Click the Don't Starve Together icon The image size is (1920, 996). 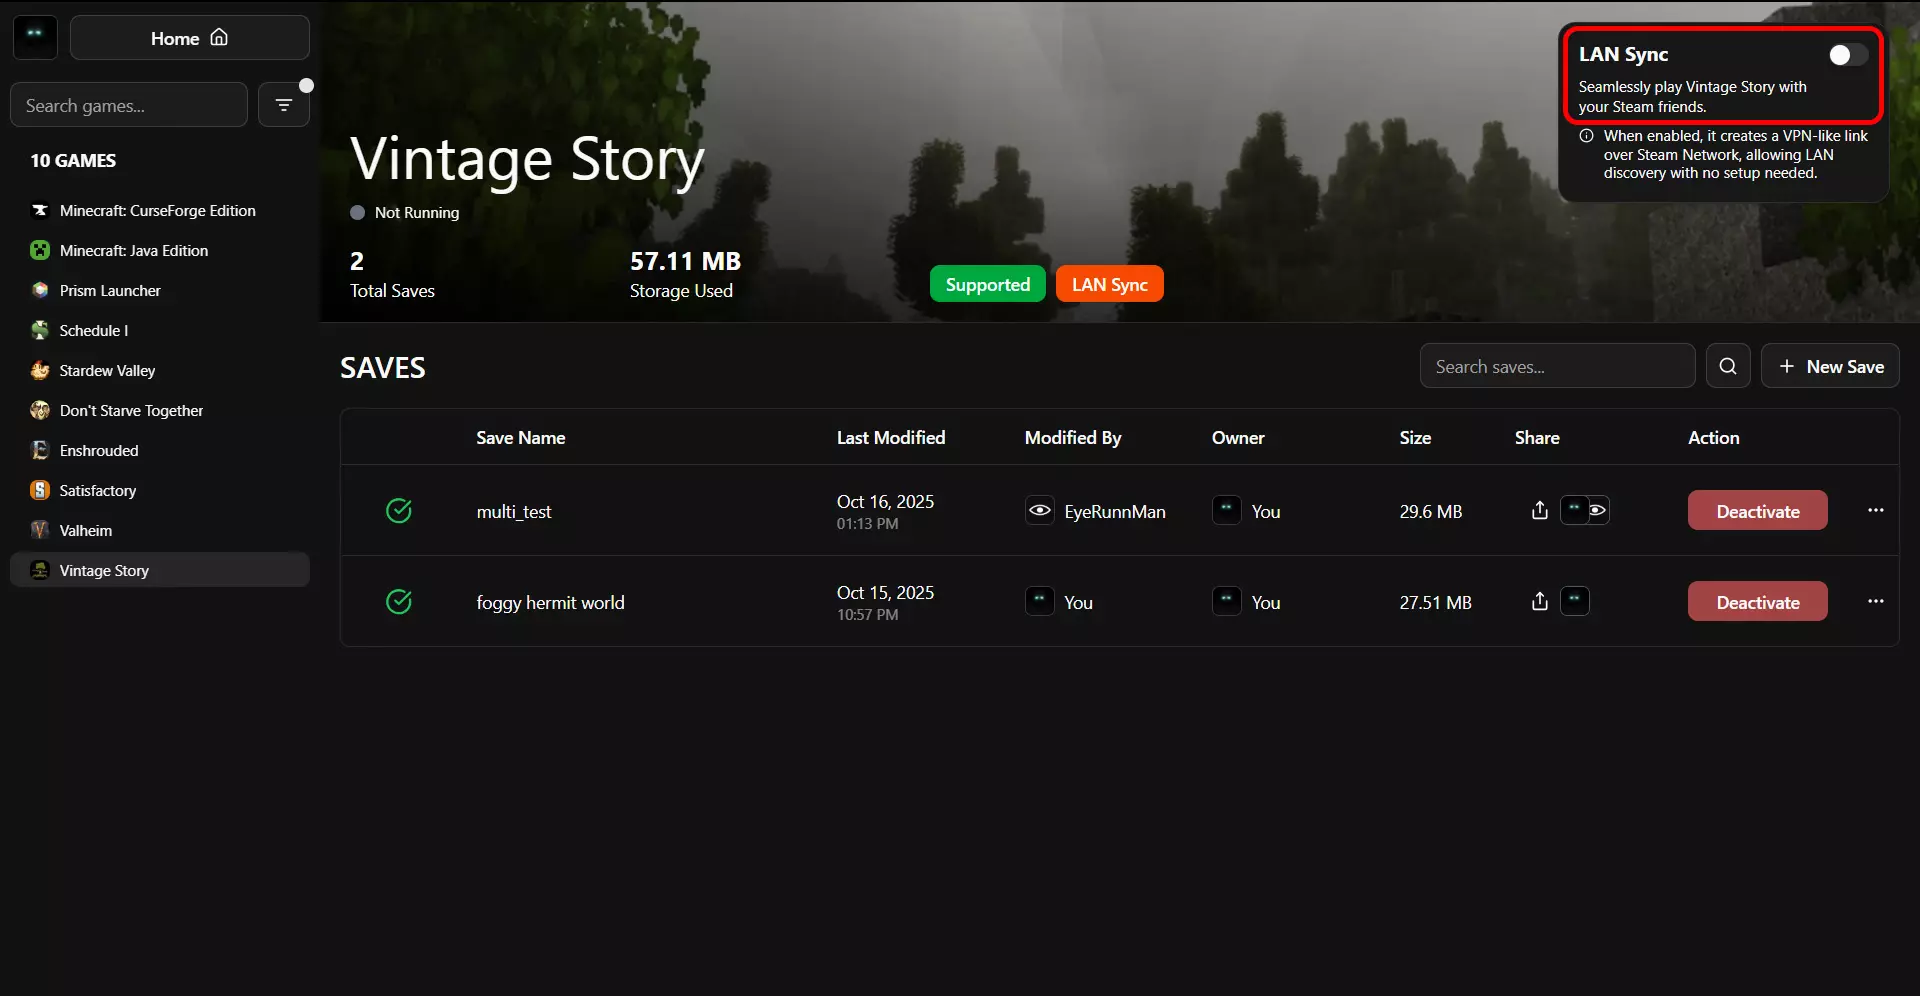tap(40, 410)
